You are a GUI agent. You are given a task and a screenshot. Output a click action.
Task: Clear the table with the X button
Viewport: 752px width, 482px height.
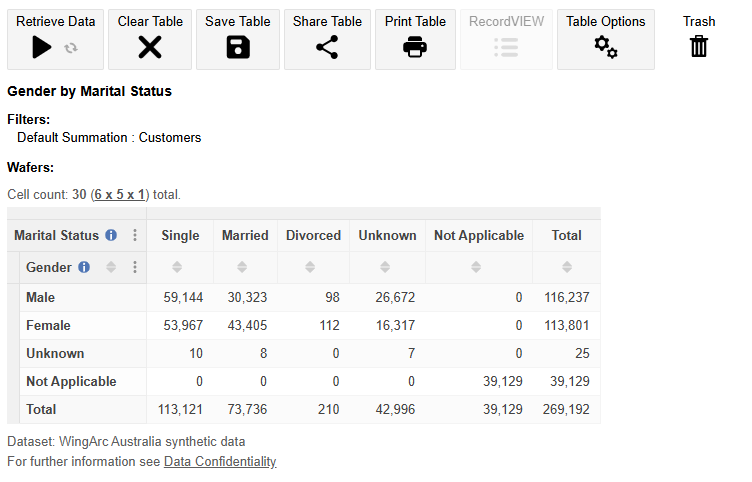coord(150,39)
